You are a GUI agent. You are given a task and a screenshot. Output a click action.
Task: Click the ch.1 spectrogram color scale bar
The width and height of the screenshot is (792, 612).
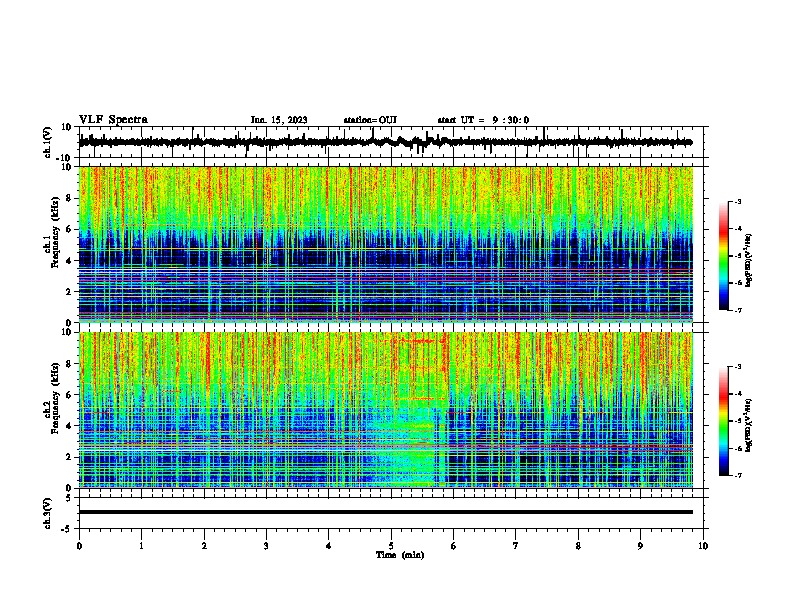pyautogui.click(x=724, y=256)
